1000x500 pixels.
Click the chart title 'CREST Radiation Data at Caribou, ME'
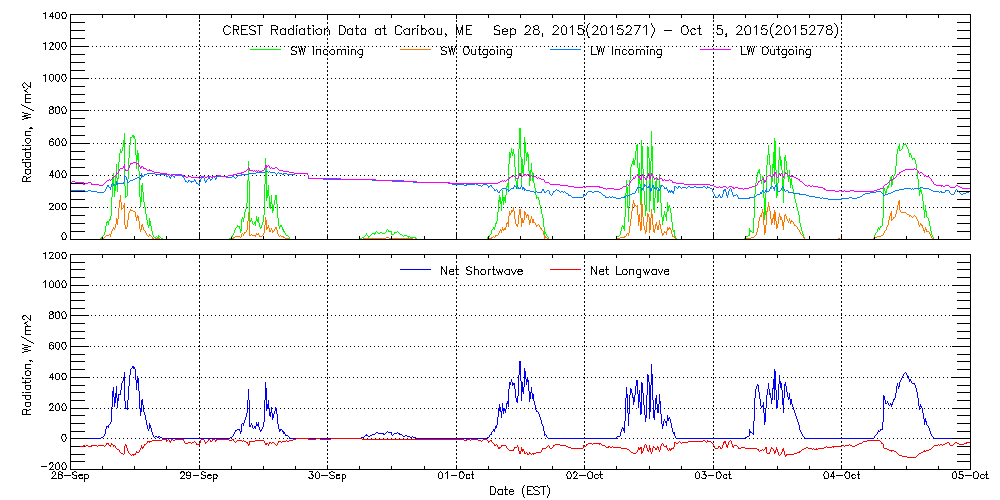point(340,31)
